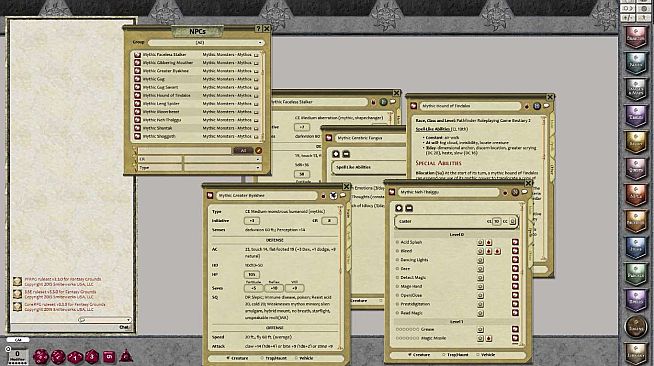The height and width of the screenshot is (366, 654).
Task: Click Magic Missile red damage icon
Action: click(x=489, y=338)
